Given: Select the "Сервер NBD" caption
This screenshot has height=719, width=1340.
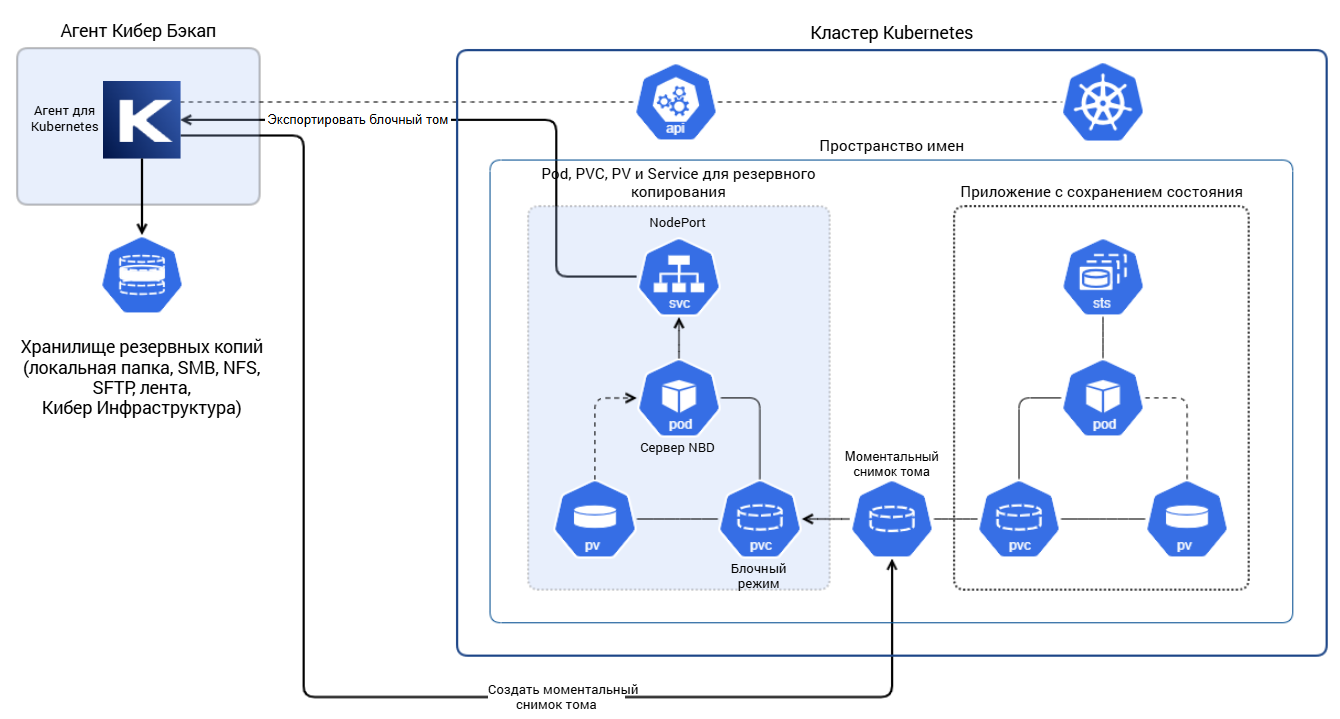Looking at the screenshot, I should click(677, 447).
